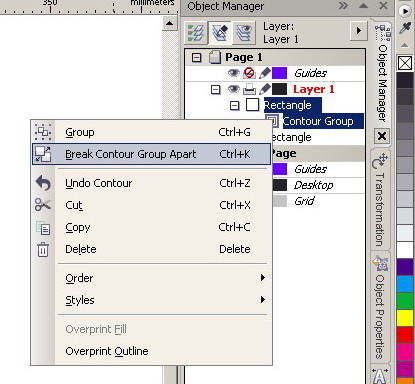Toggle editable pencil of Guides layer

(265, 73)
